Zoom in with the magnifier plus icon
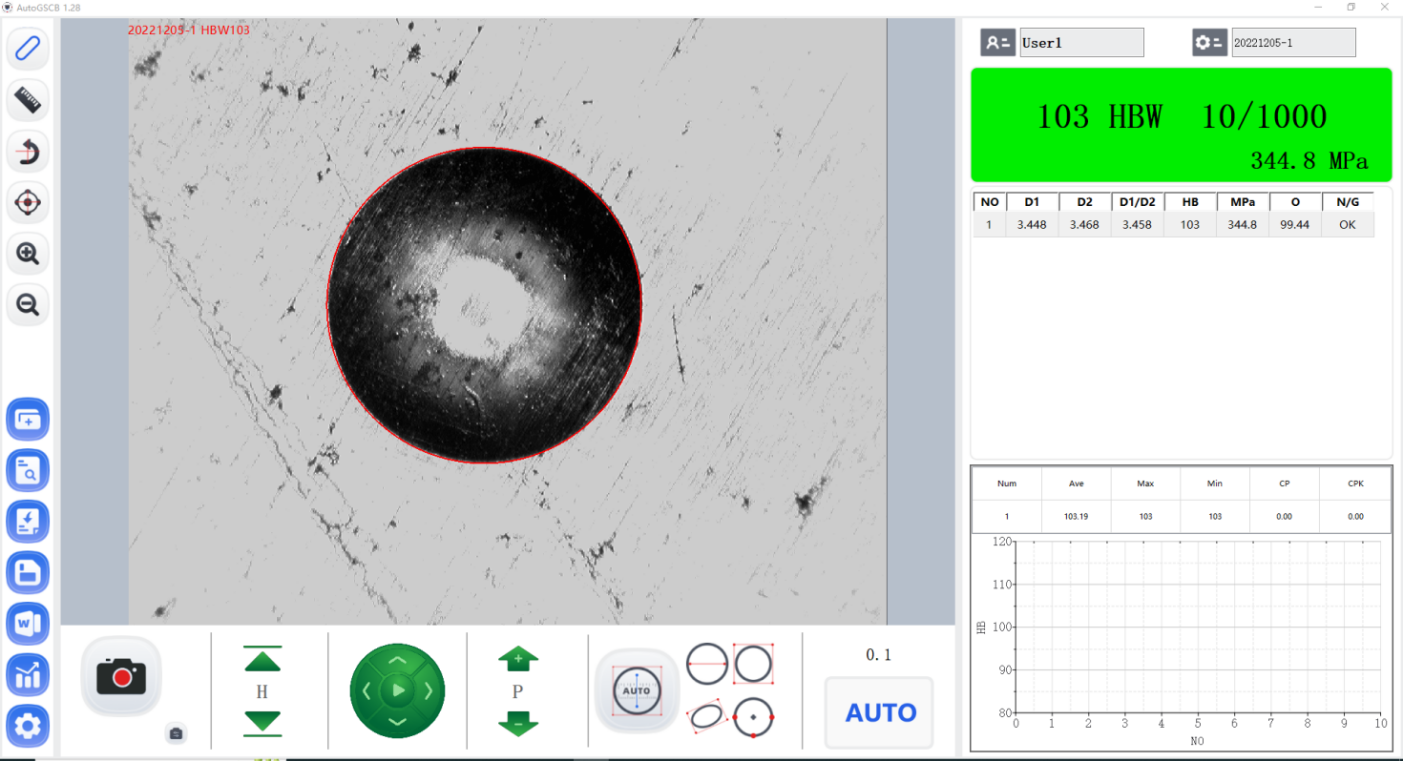 tap(28, 254)
